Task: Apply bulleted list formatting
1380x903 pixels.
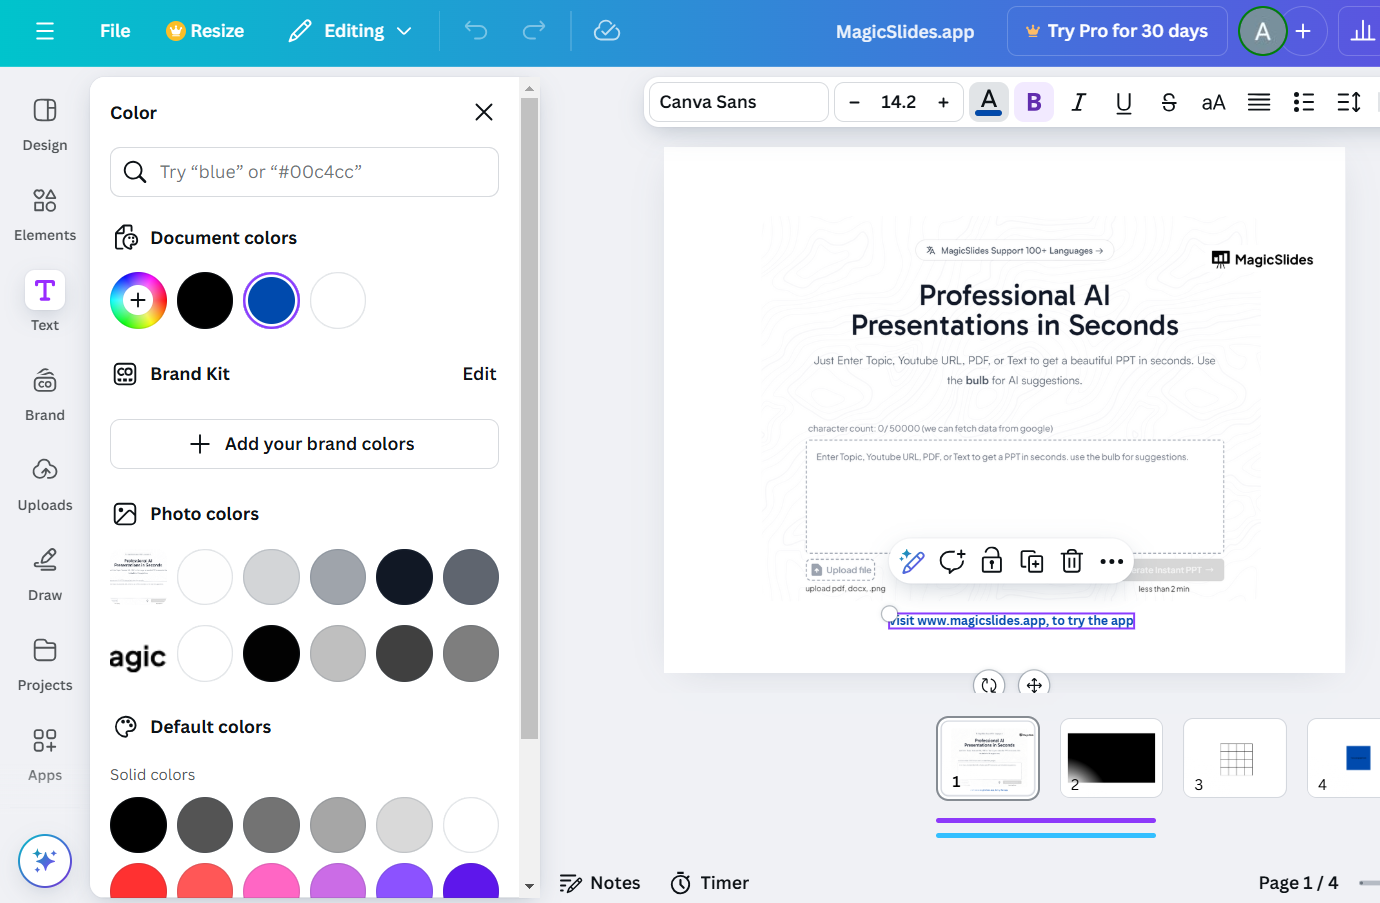Action: pos(1304,102)
